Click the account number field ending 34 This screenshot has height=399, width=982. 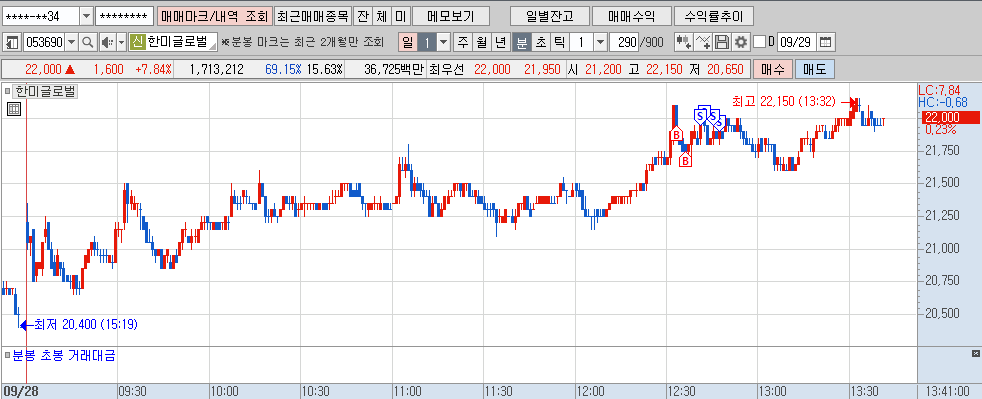(x=41, y=16)
